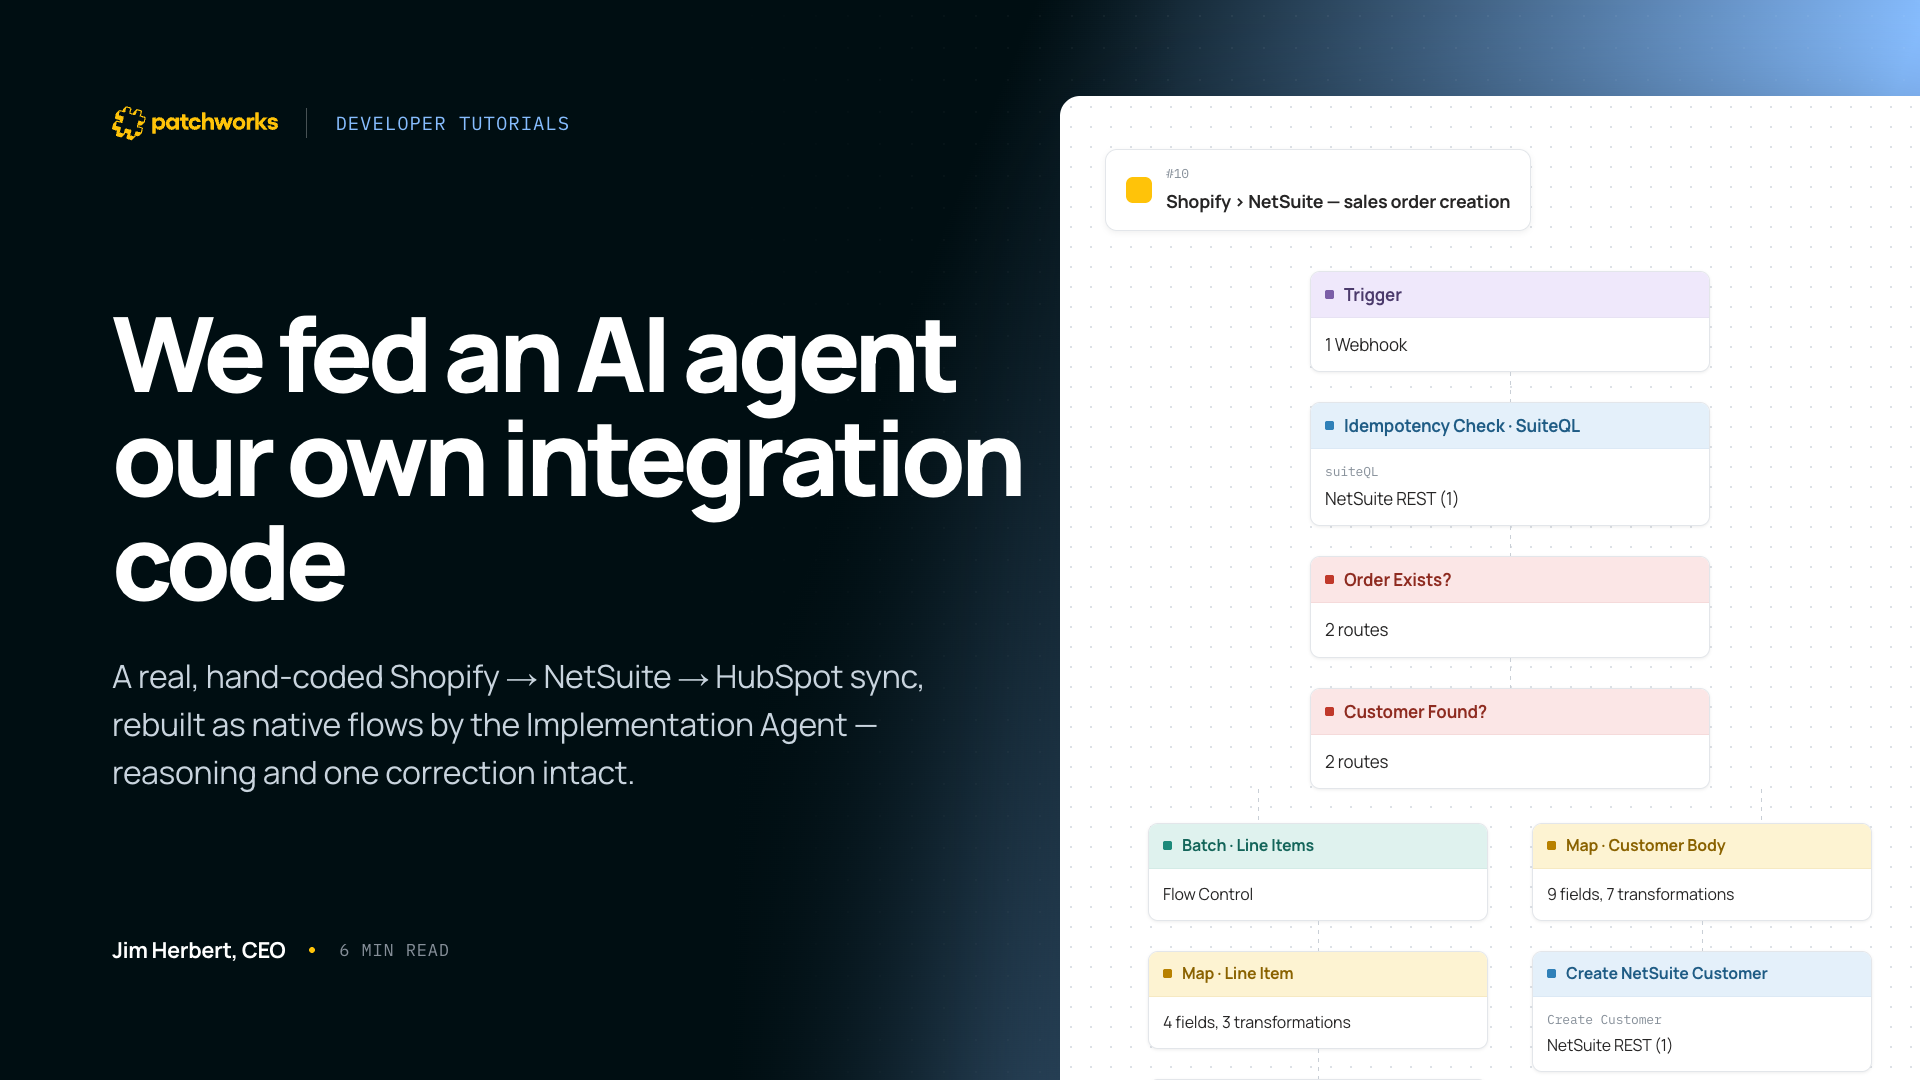Click the 'suiteQL' small label

[1351, 472]
